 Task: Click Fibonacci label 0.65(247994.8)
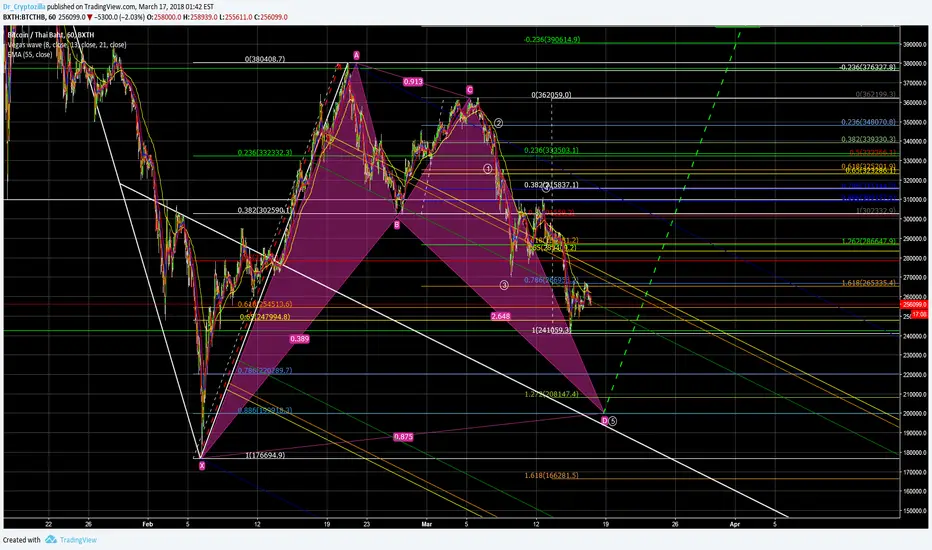(265, 317)
